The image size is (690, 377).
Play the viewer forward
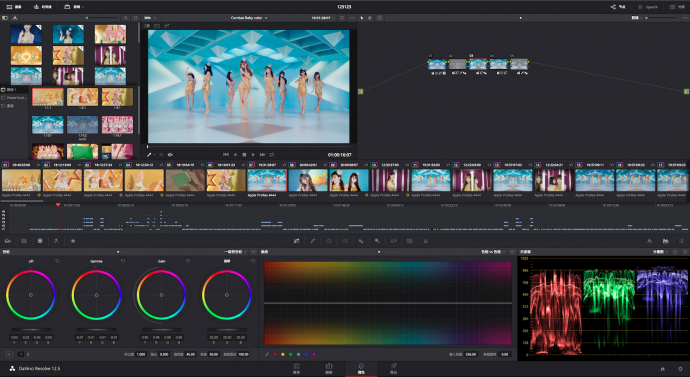click(253, 155)
